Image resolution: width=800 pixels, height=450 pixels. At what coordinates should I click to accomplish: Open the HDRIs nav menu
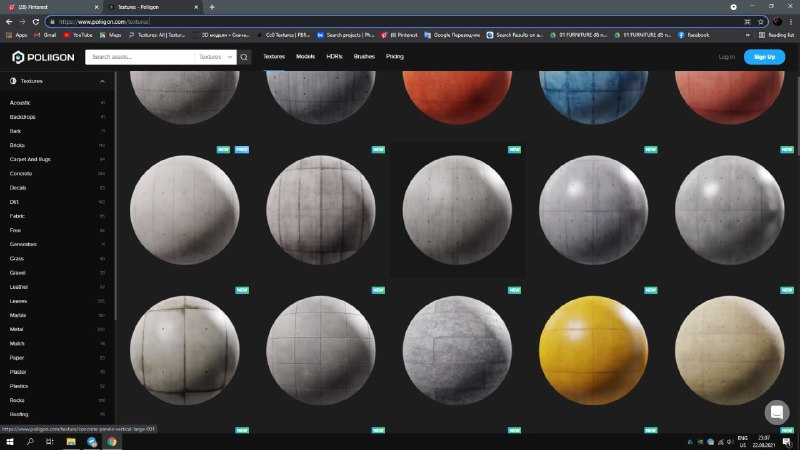(334, 57)
